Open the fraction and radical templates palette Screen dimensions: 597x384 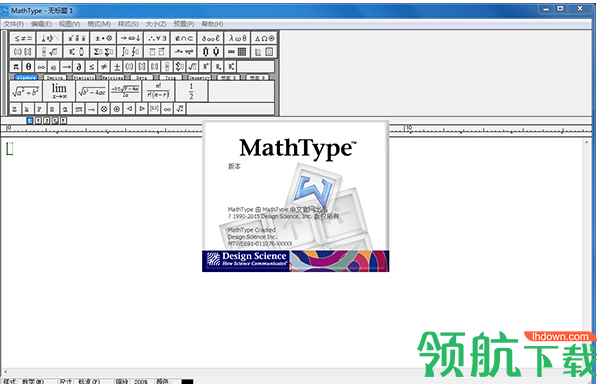49,52
